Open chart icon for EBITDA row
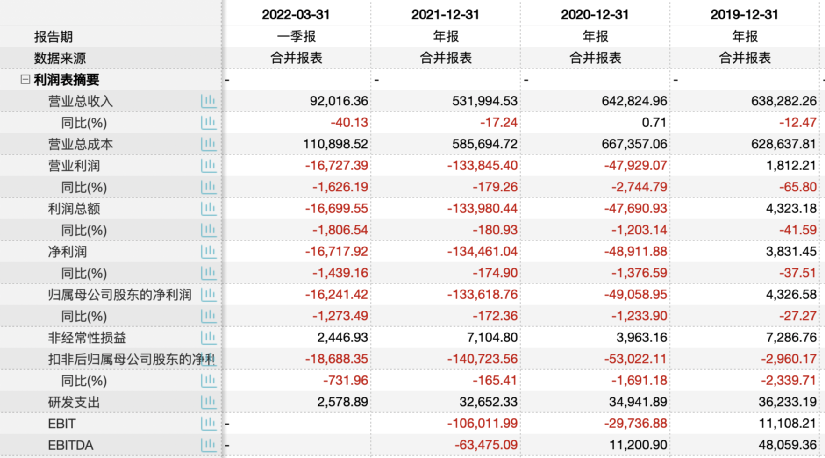The width and height of the screenshot is (825, 458). pos(209,445)
